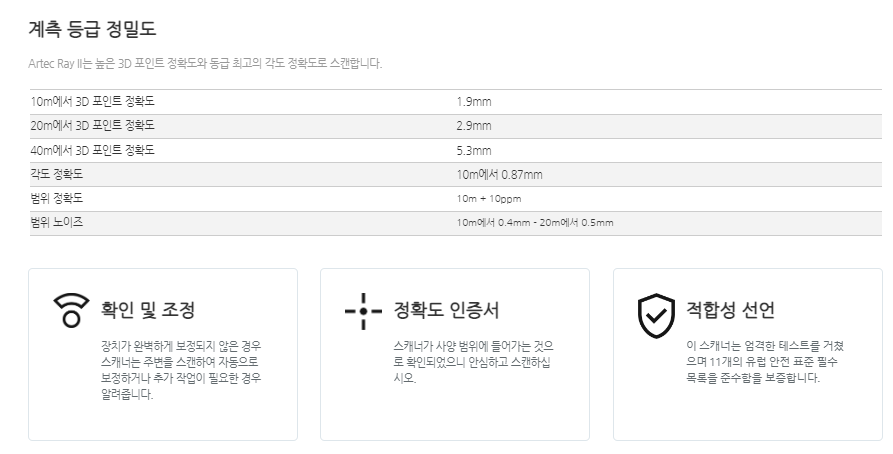Viewport: 893px width, 454px height.
Task: Click the 10m에서 0.87mm angle accuracy value
Action: [x=499, y=175]
